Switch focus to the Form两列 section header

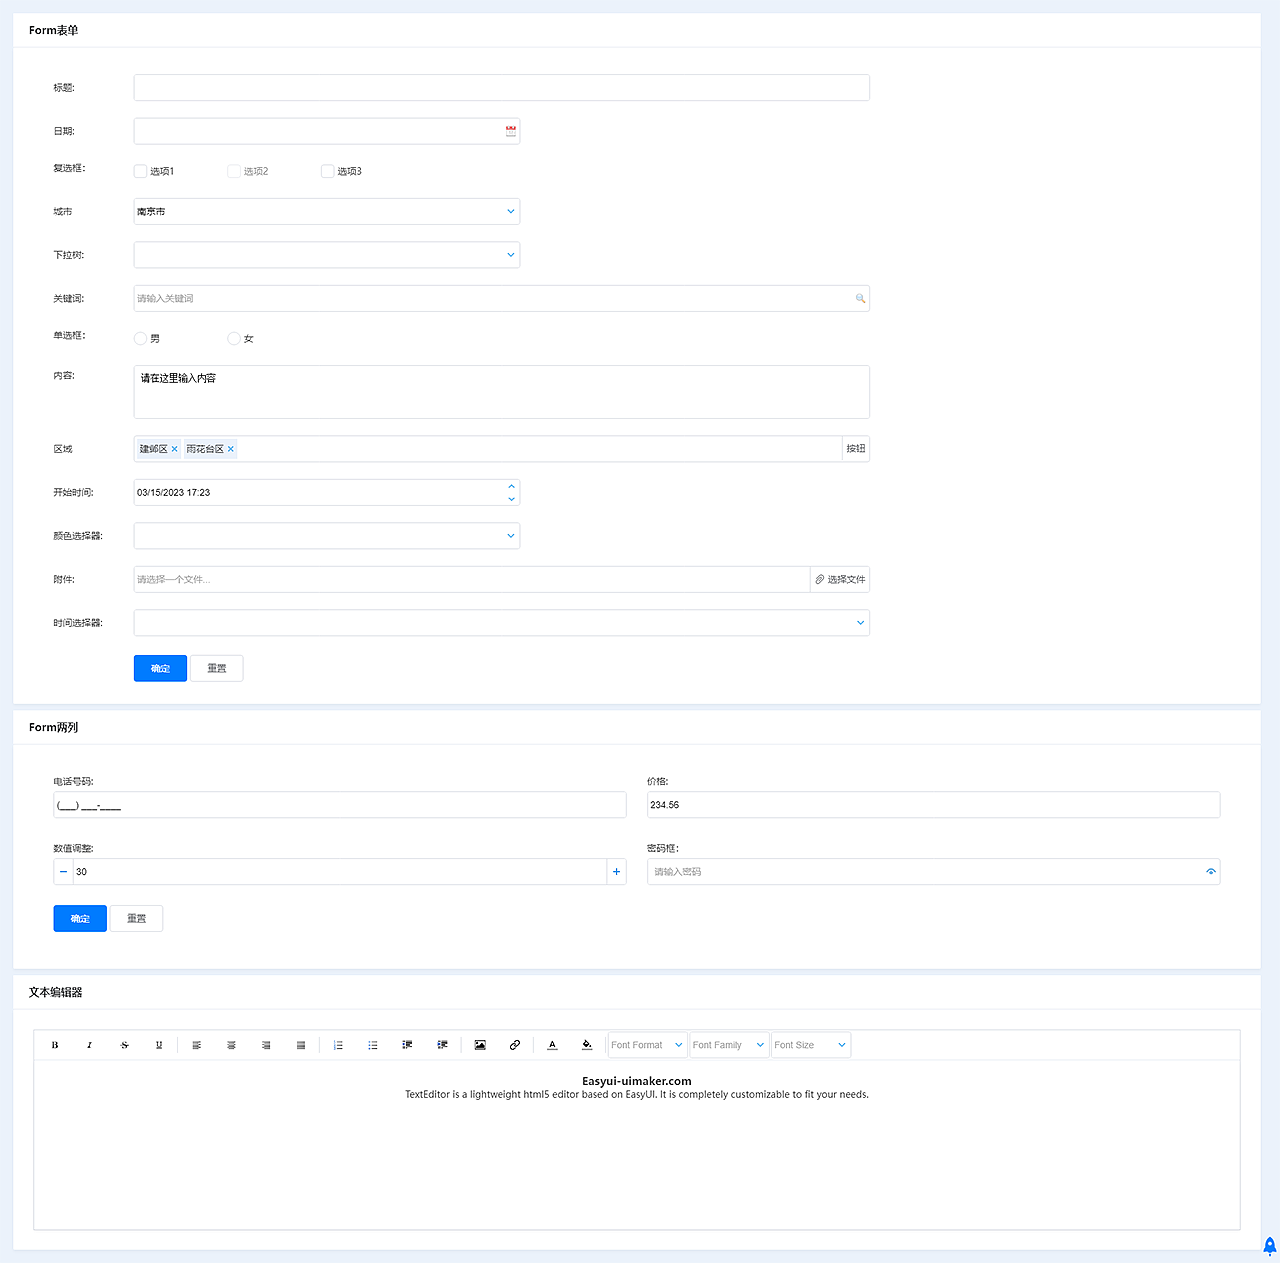pos(53,727)
